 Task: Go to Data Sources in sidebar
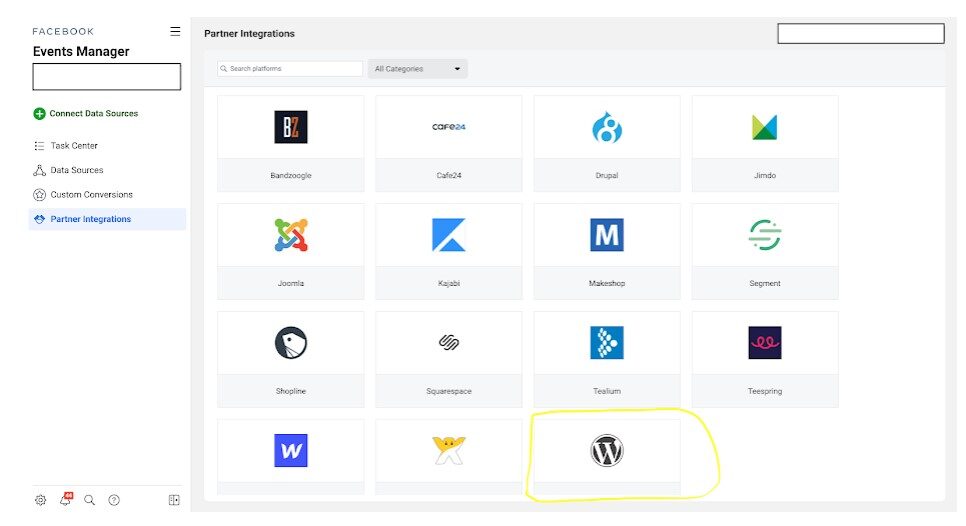coord(76,170)
